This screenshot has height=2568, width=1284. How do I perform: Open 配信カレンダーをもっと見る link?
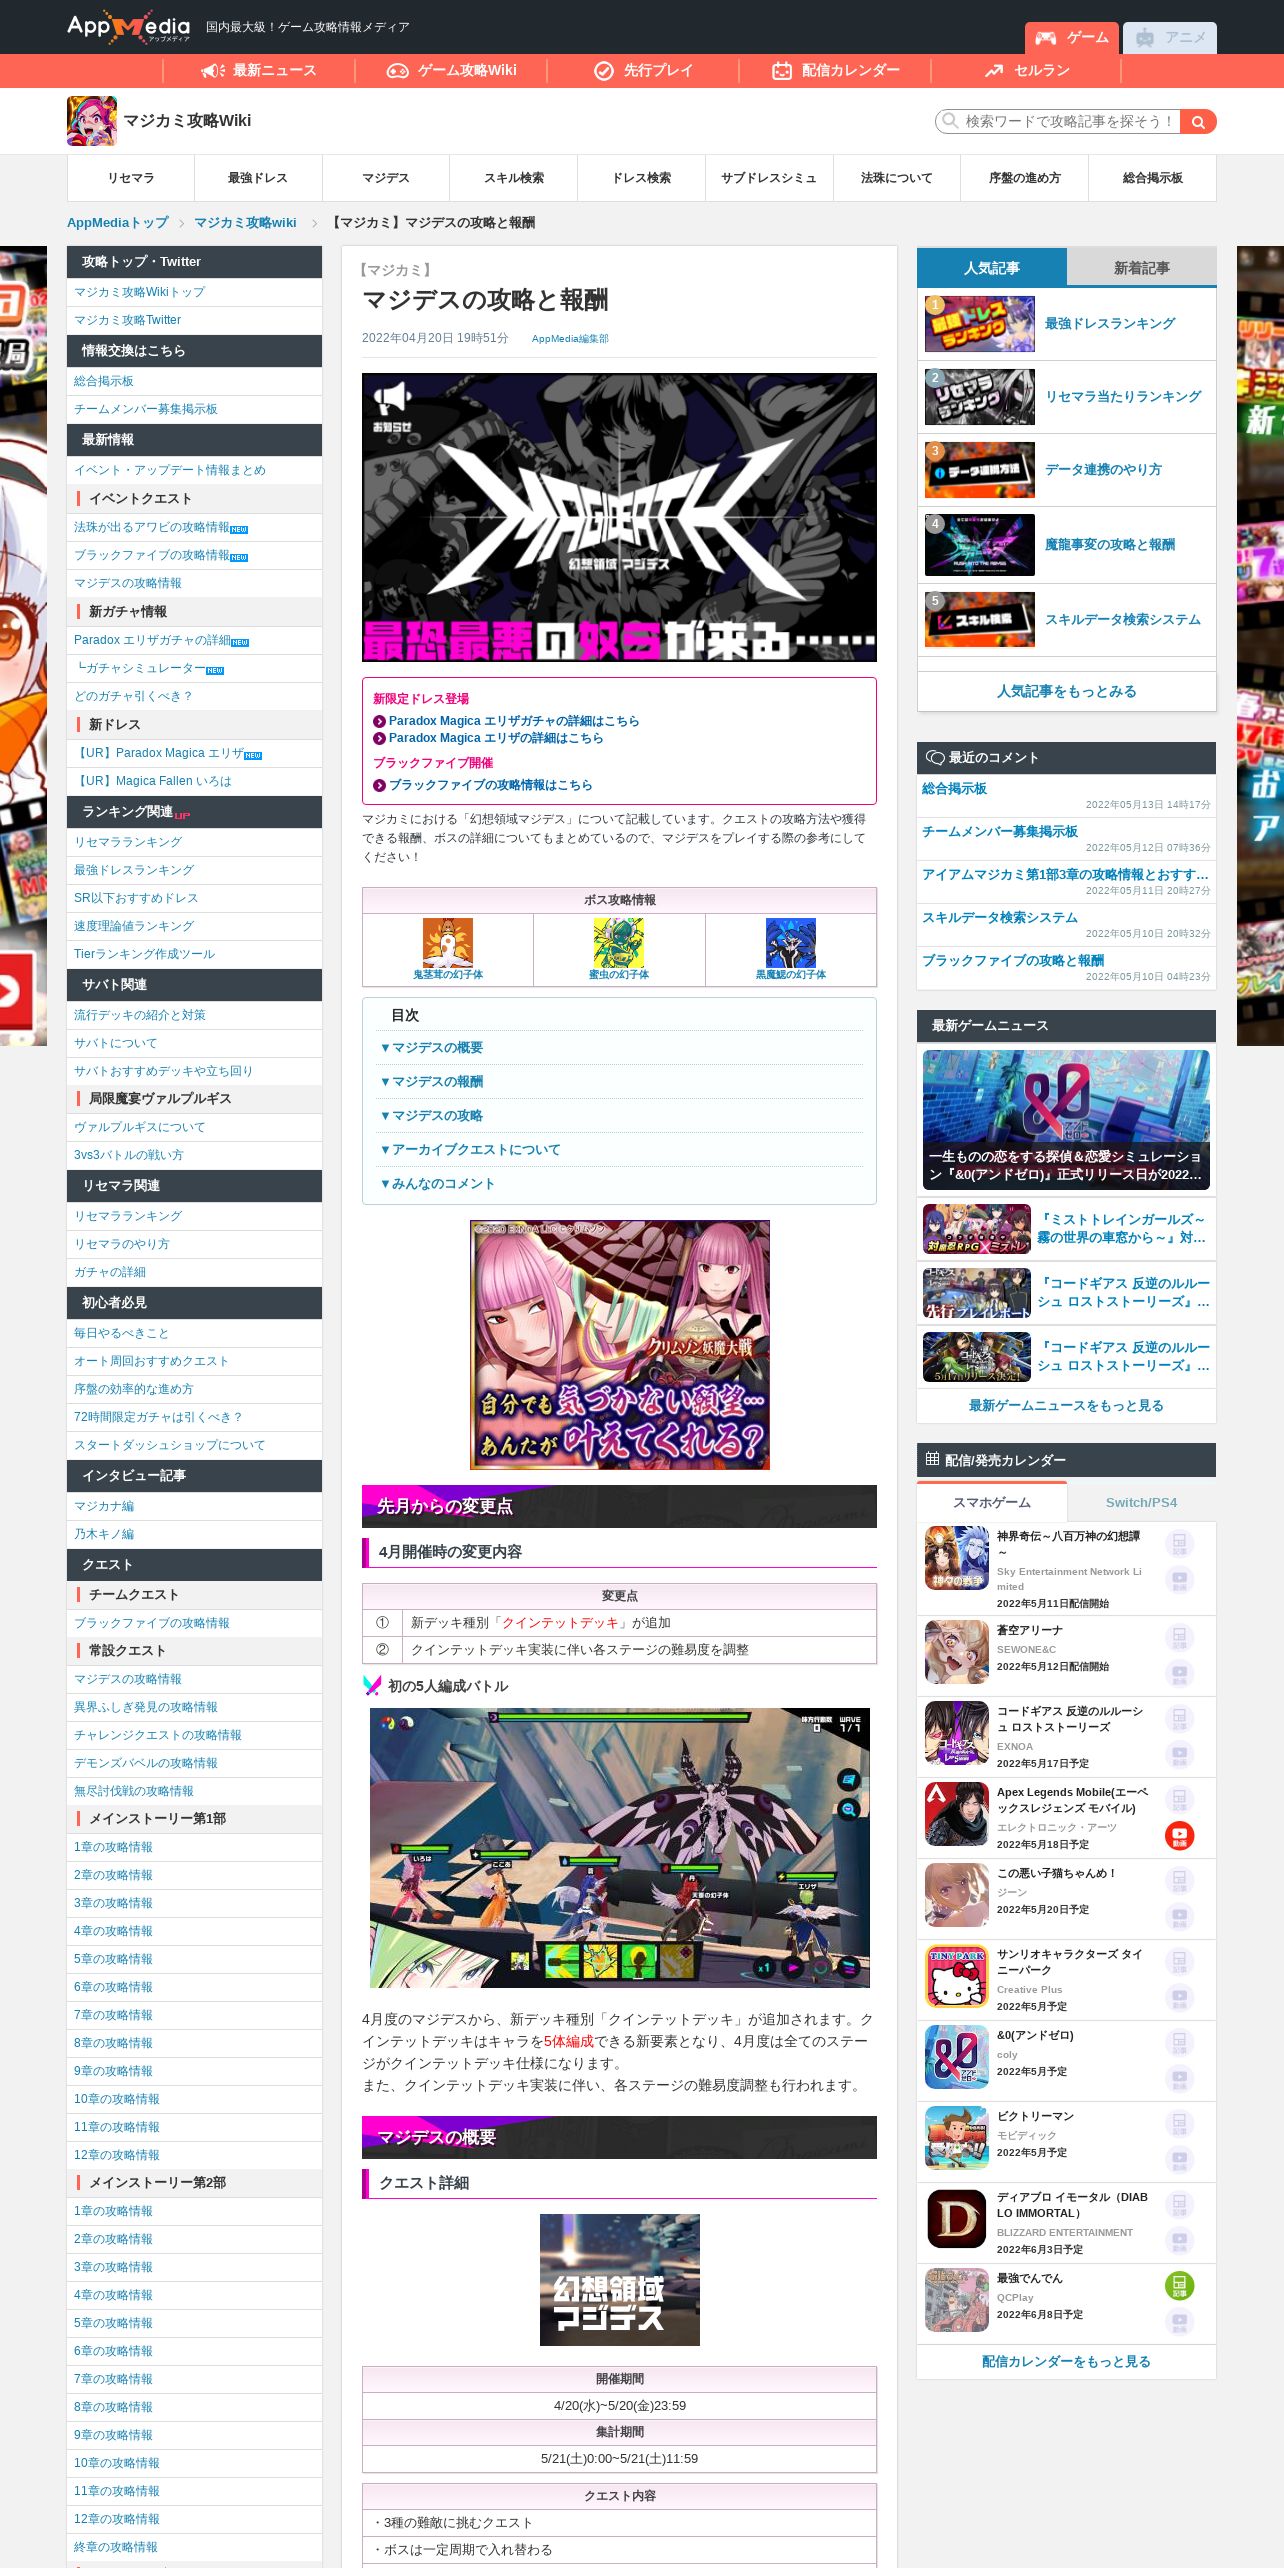(x=1066, y=2361)
